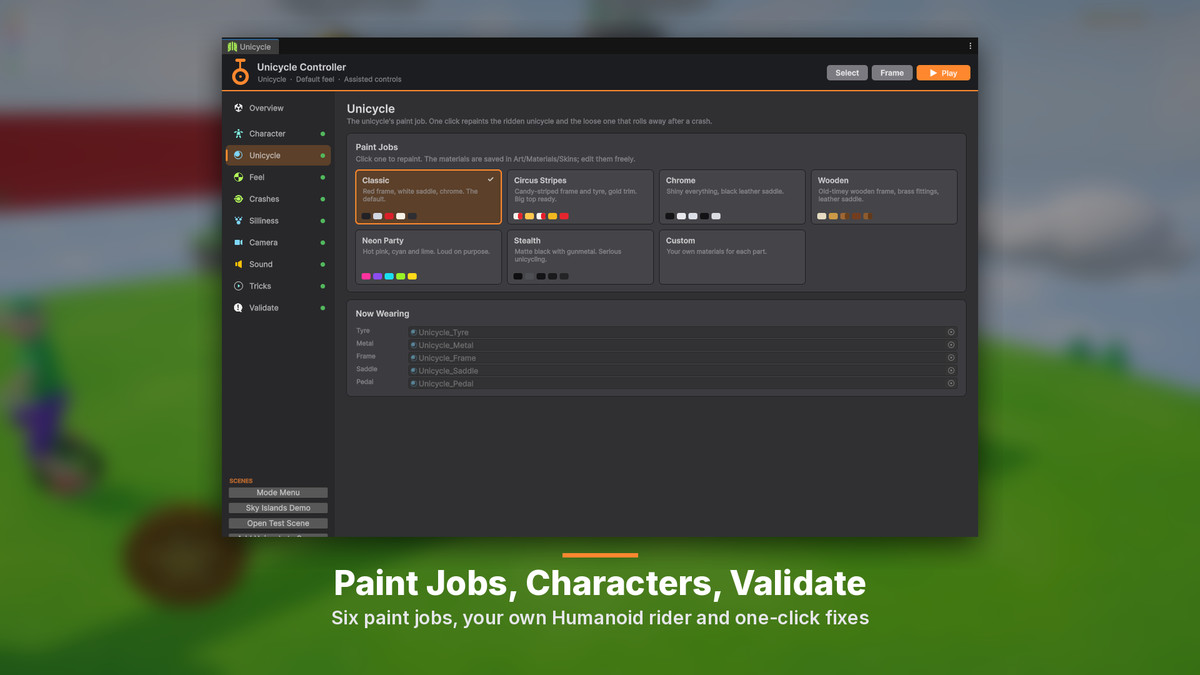Select the Character icon in sidebar
This screenshot has height=675, width=1200.
pos(238,134)
